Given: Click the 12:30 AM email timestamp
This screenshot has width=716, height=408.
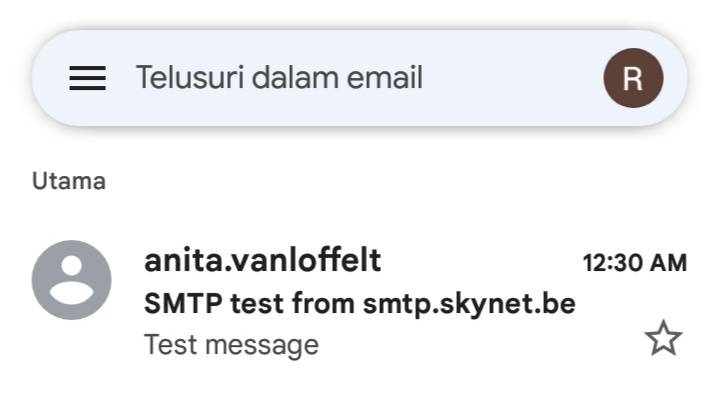Looking at the screenshot, I should 634,263.
